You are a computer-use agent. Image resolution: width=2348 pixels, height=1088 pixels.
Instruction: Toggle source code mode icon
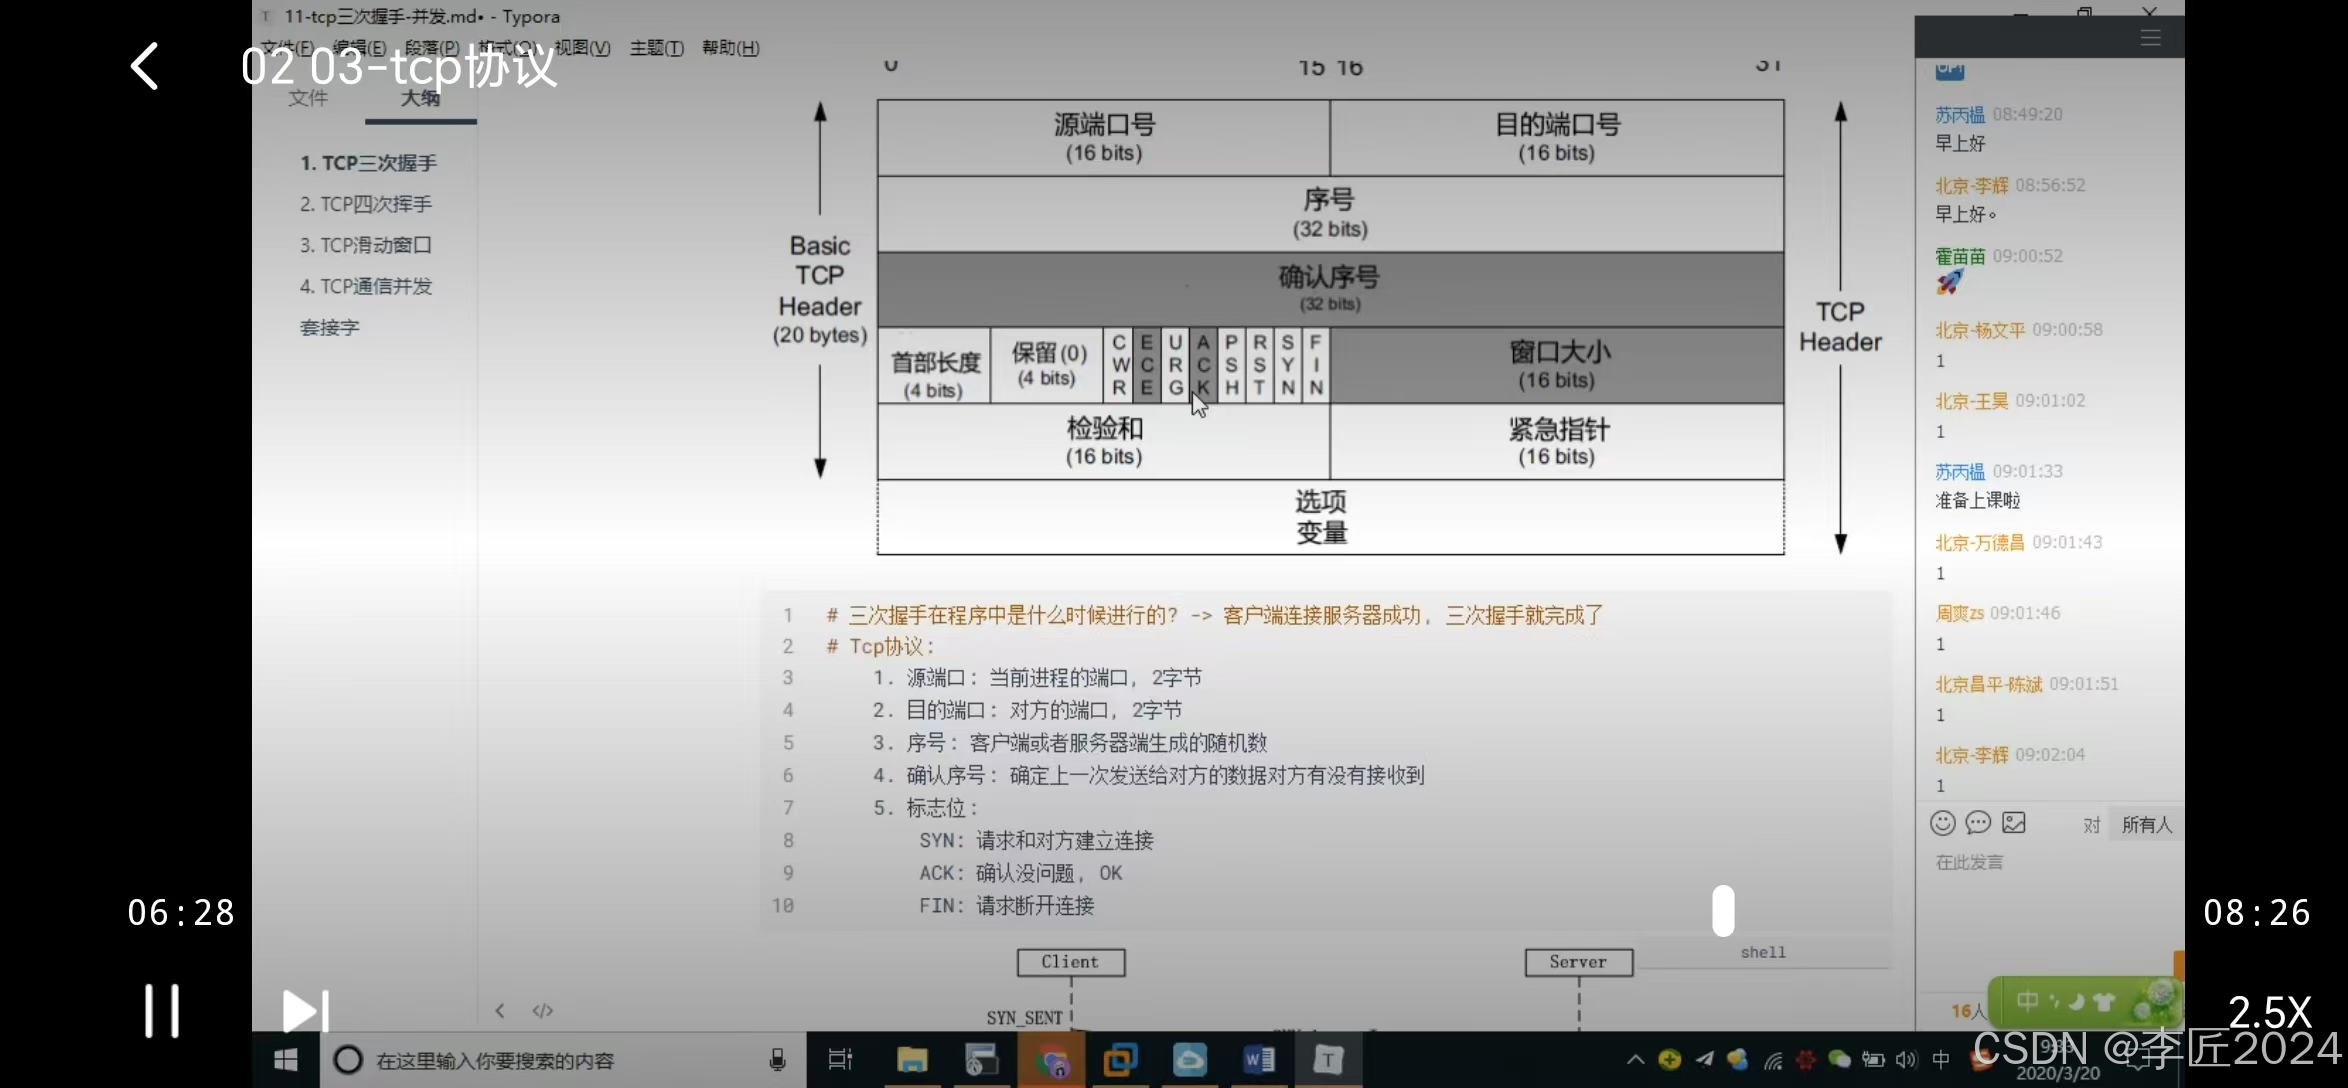click(542, 1010)
